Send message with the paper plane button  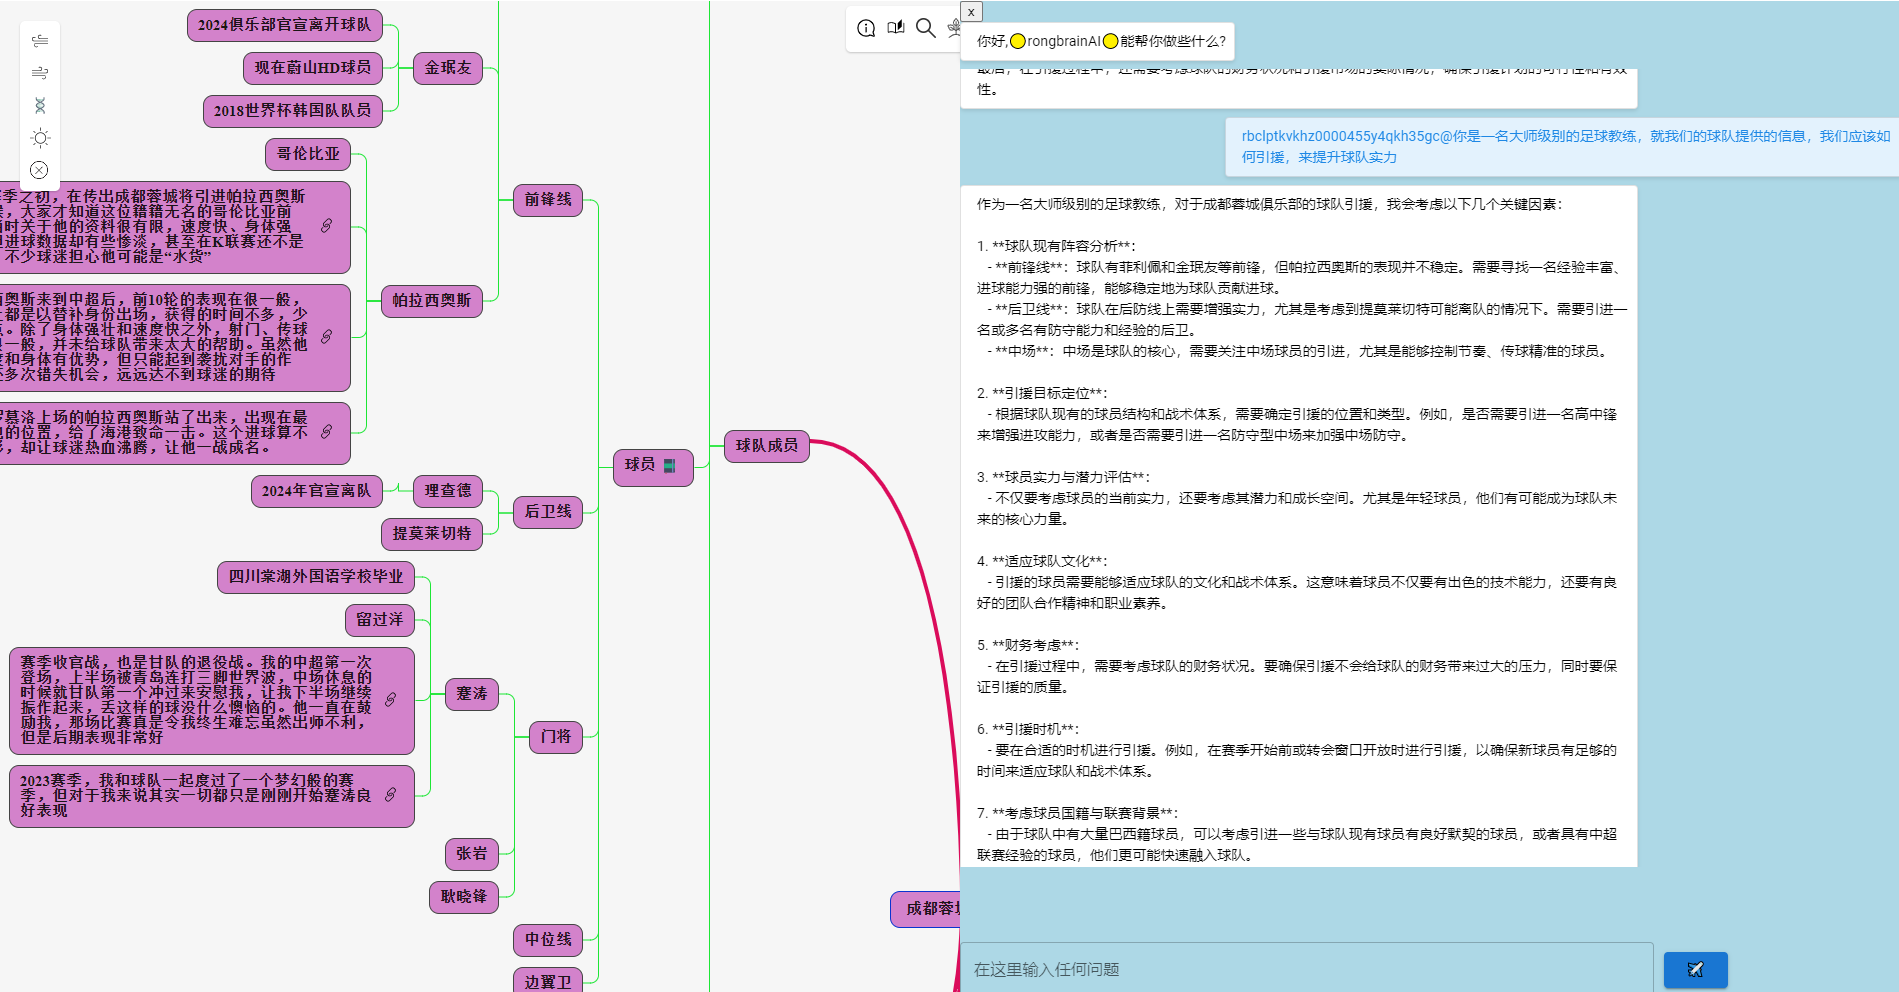pos(1695,969)
